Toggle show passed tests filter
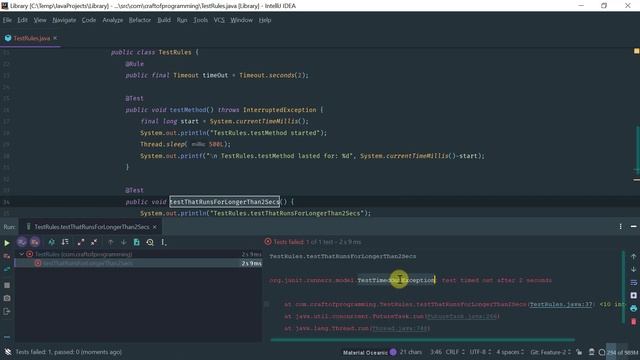 click(22, 242)
